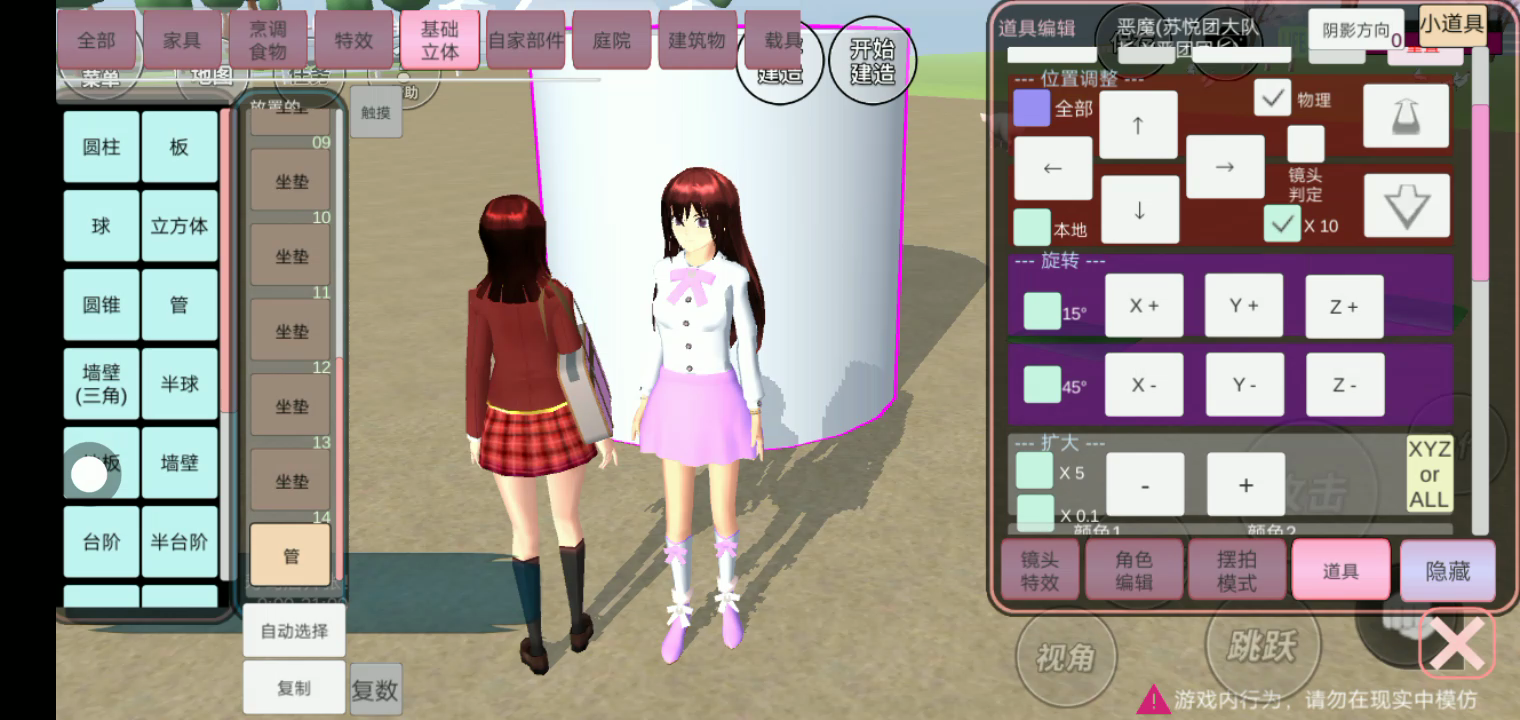
Task: Toggle the XYZ or ALL scale mode
Action: coord(1429,474)
